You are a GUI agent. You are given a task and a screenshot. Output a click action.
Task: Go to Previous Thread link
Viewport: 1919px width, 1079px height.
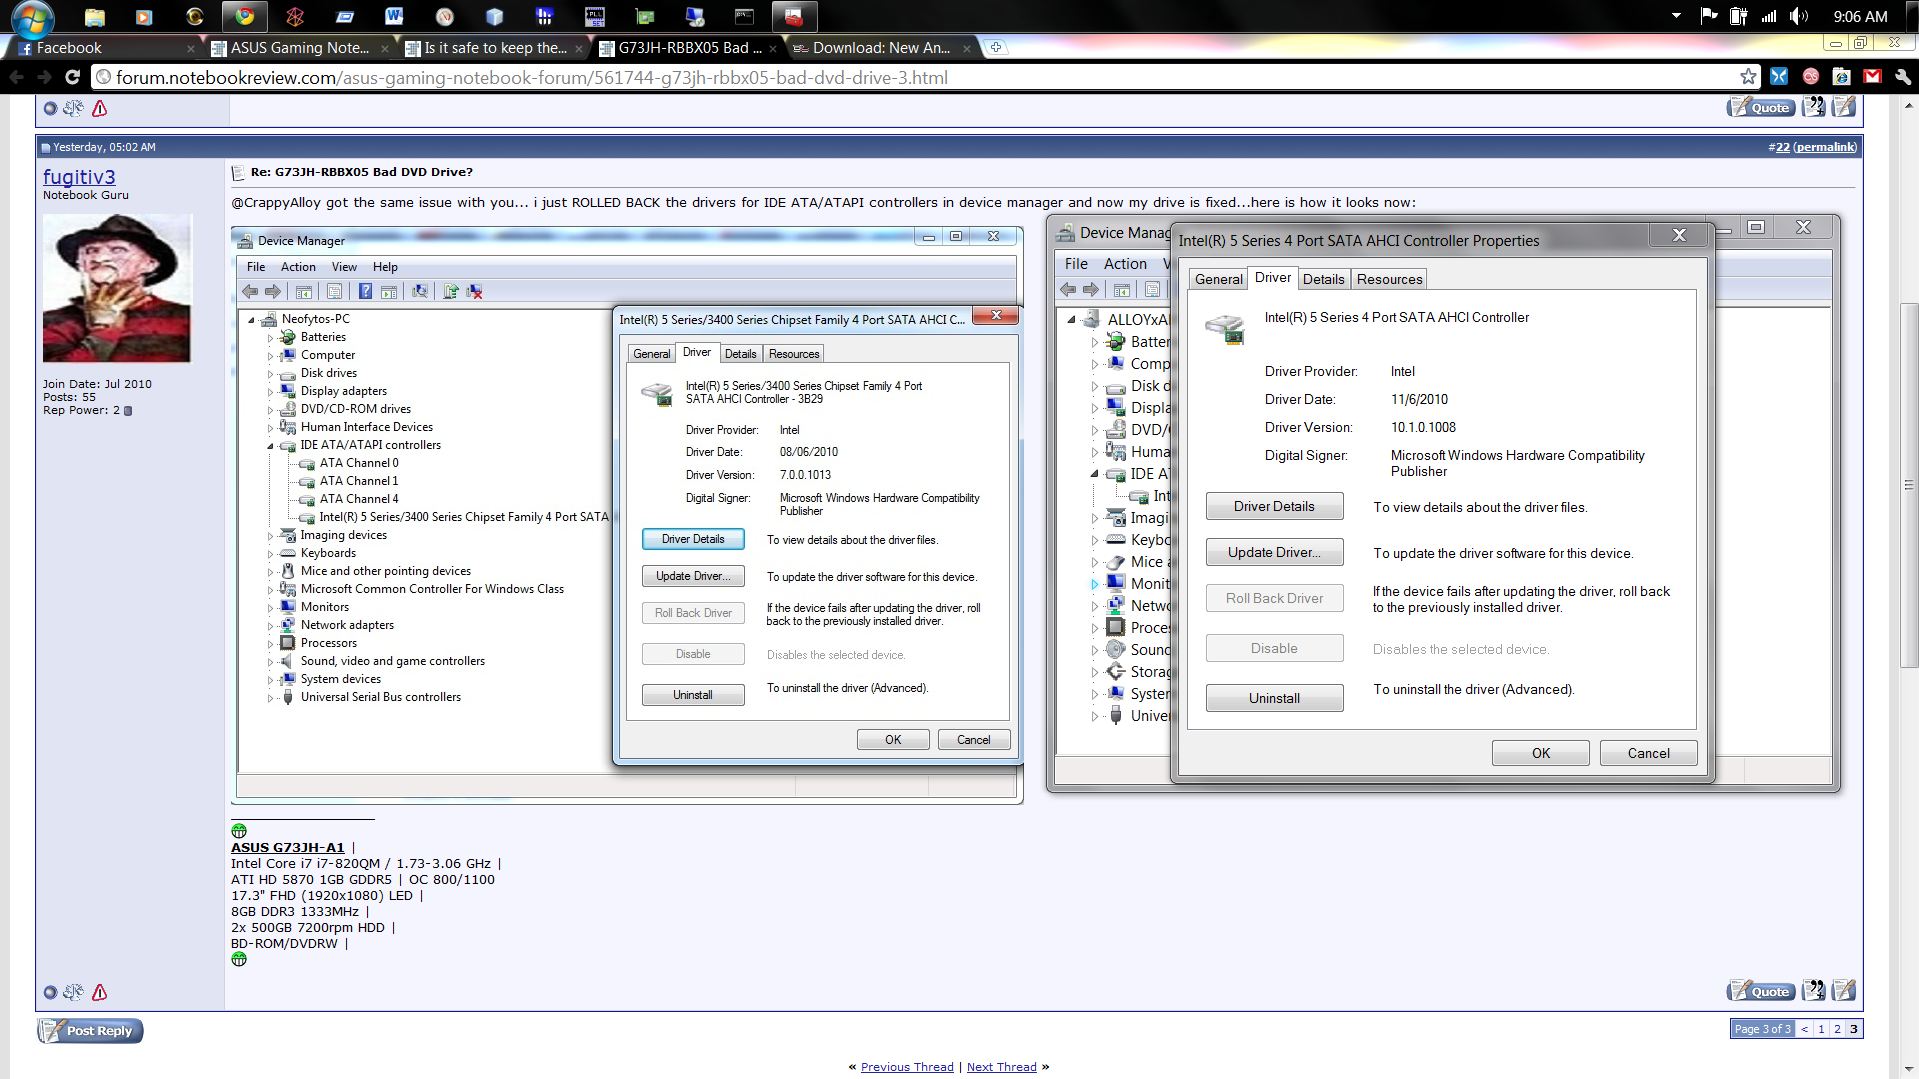tap(907, 1067)
